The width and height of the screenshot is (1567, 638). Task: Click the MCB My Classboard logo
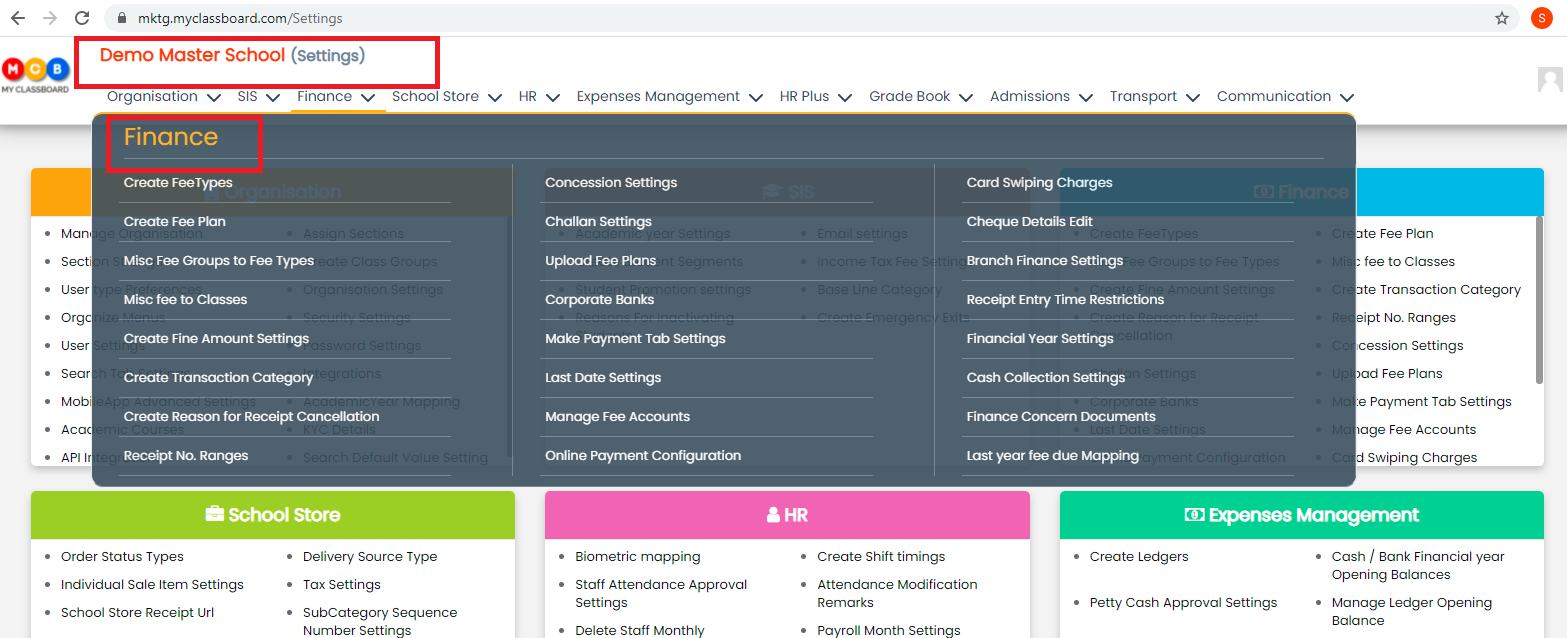(x=35, y=74)
